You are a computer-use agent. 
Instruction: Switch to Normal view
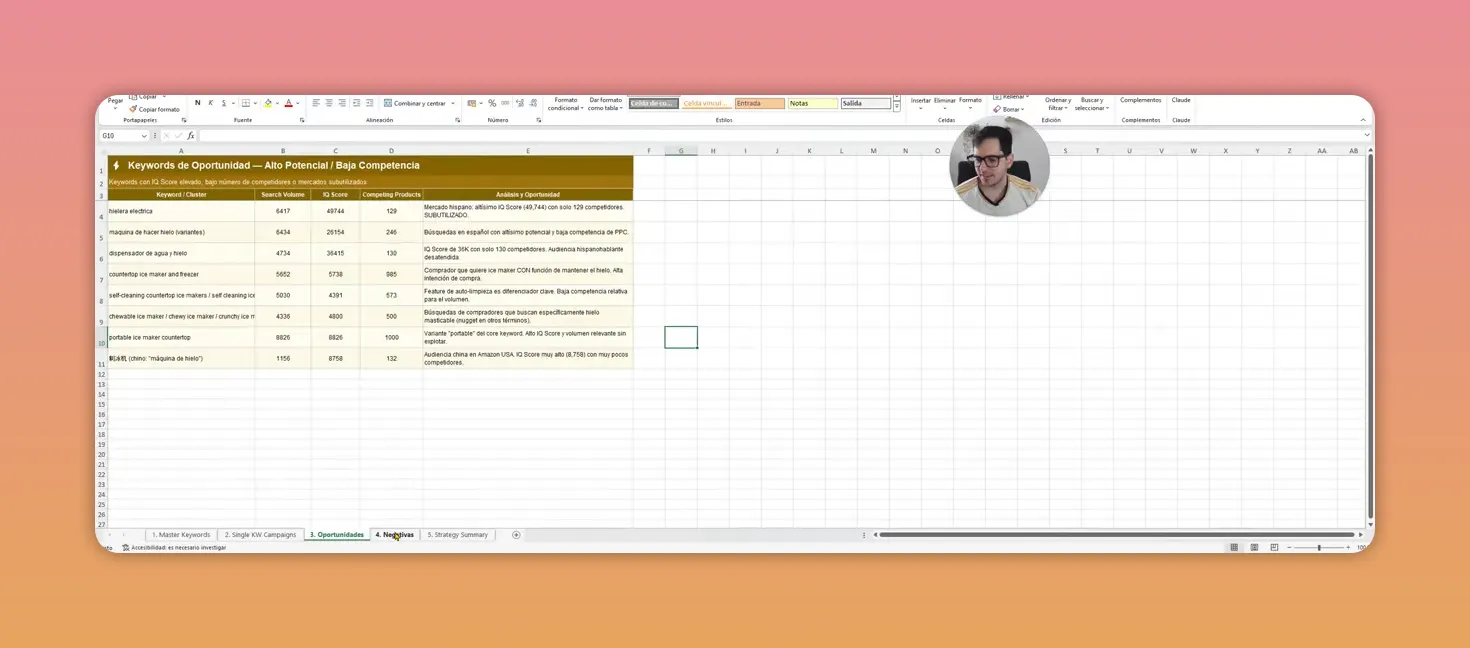tap(1234, 547)
